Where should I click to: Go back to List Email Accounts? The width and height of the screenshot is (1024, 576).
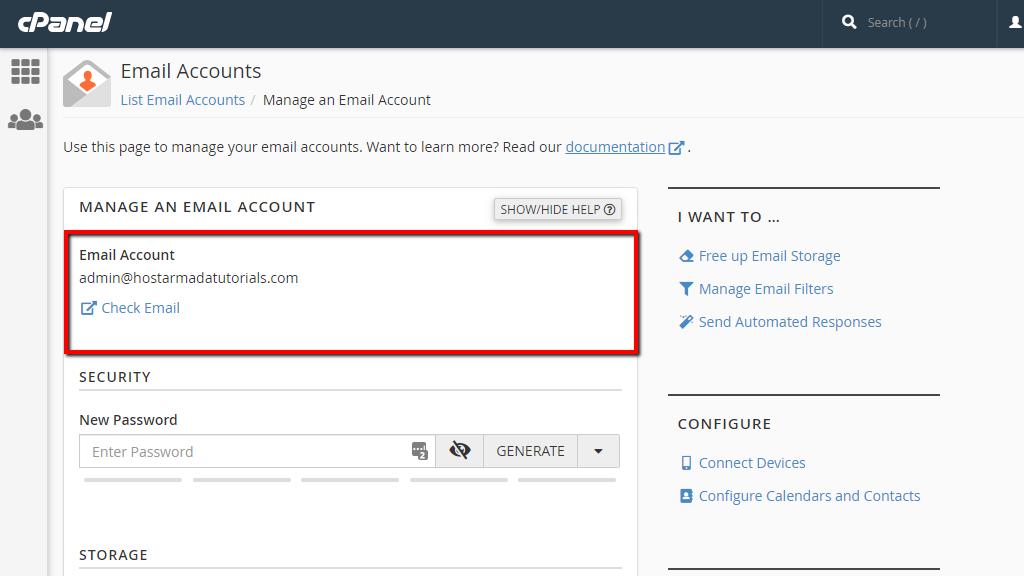(182, 100)
